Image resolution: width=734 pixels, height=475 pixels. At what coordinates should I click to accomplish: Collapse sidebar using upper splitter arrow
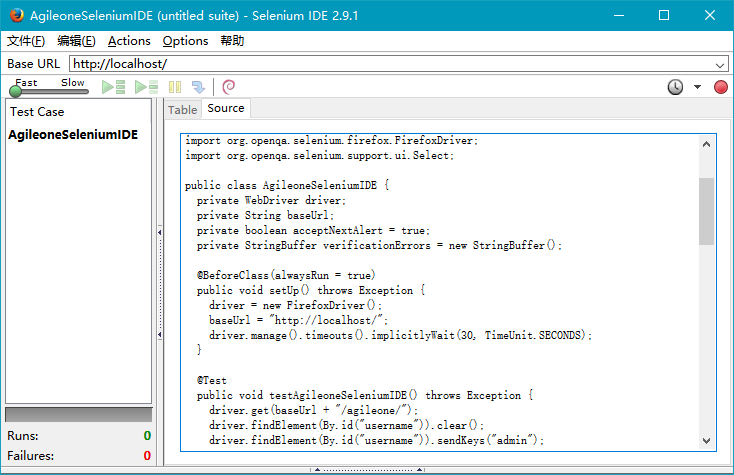tap(160, 232)
